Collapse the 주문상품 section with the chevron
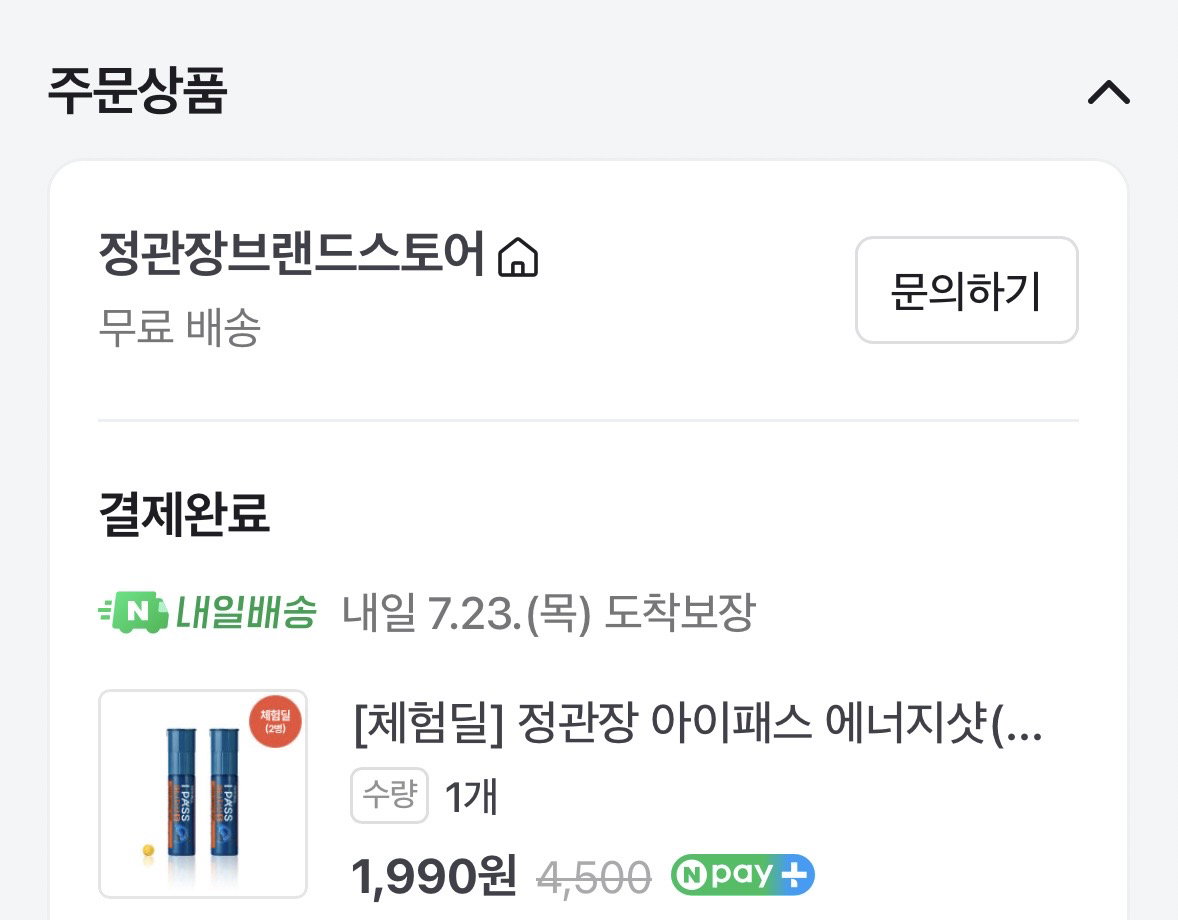This screenshot has width=1178, height=920. 1109,93
